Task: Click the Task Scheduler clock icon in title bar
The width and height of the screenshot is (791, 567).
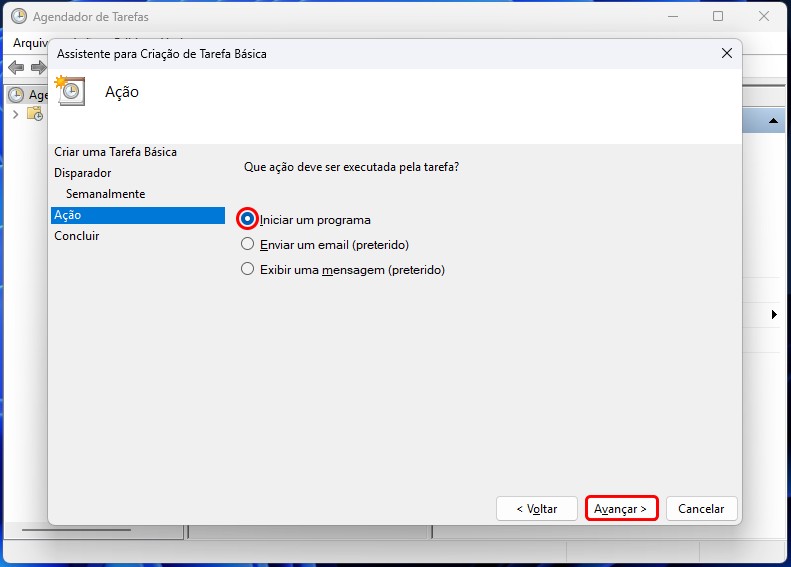Action: [x=18, y=17]
